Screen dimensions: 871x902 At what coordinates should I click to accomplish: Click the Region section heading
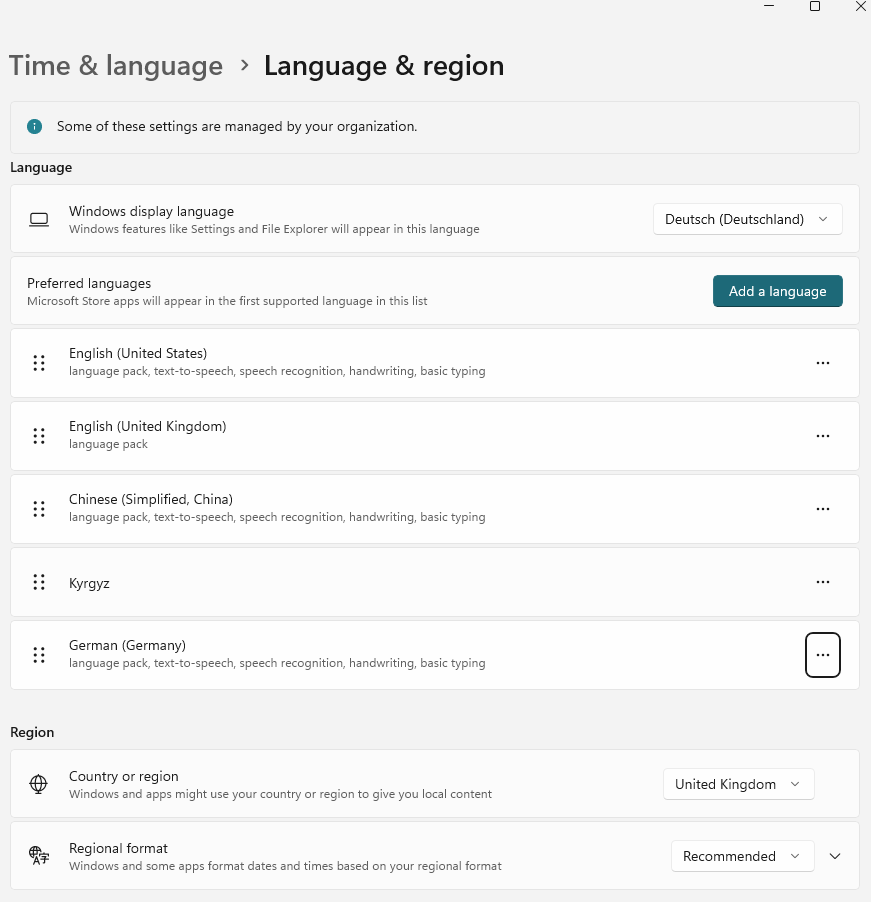click(32, 732)
